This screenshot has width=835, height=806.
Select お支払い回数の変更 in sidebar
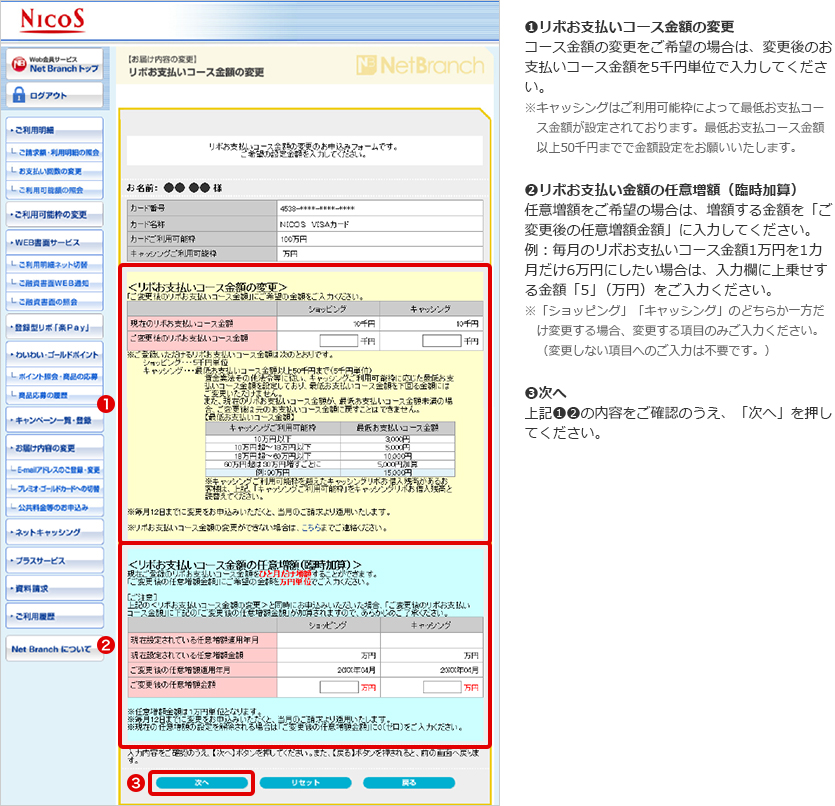(x=56, y=171)
